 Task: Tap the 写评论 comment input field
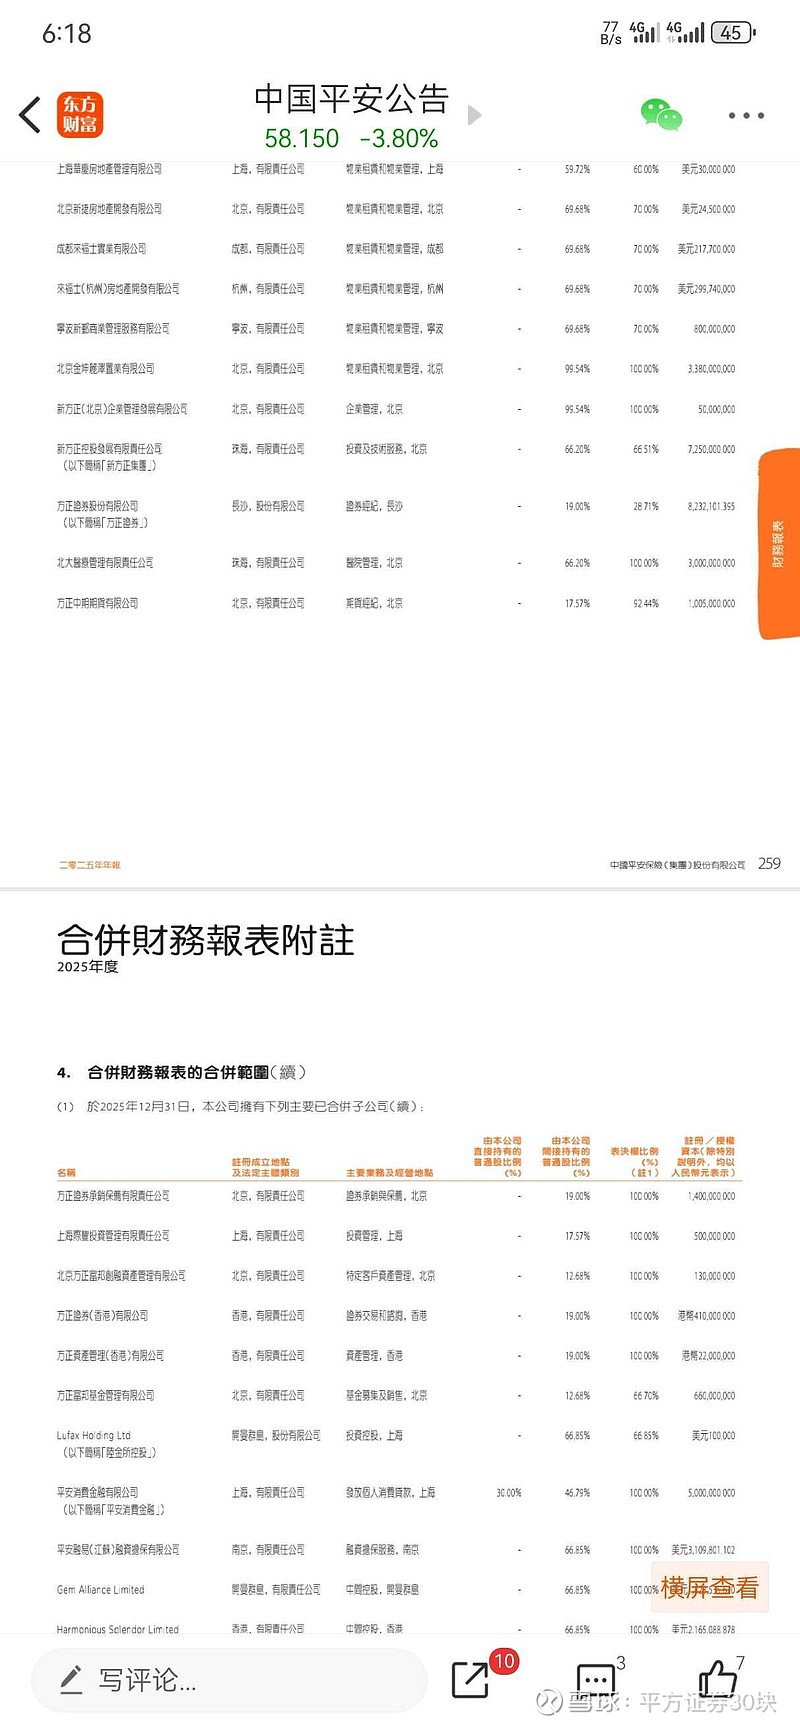229,1680
